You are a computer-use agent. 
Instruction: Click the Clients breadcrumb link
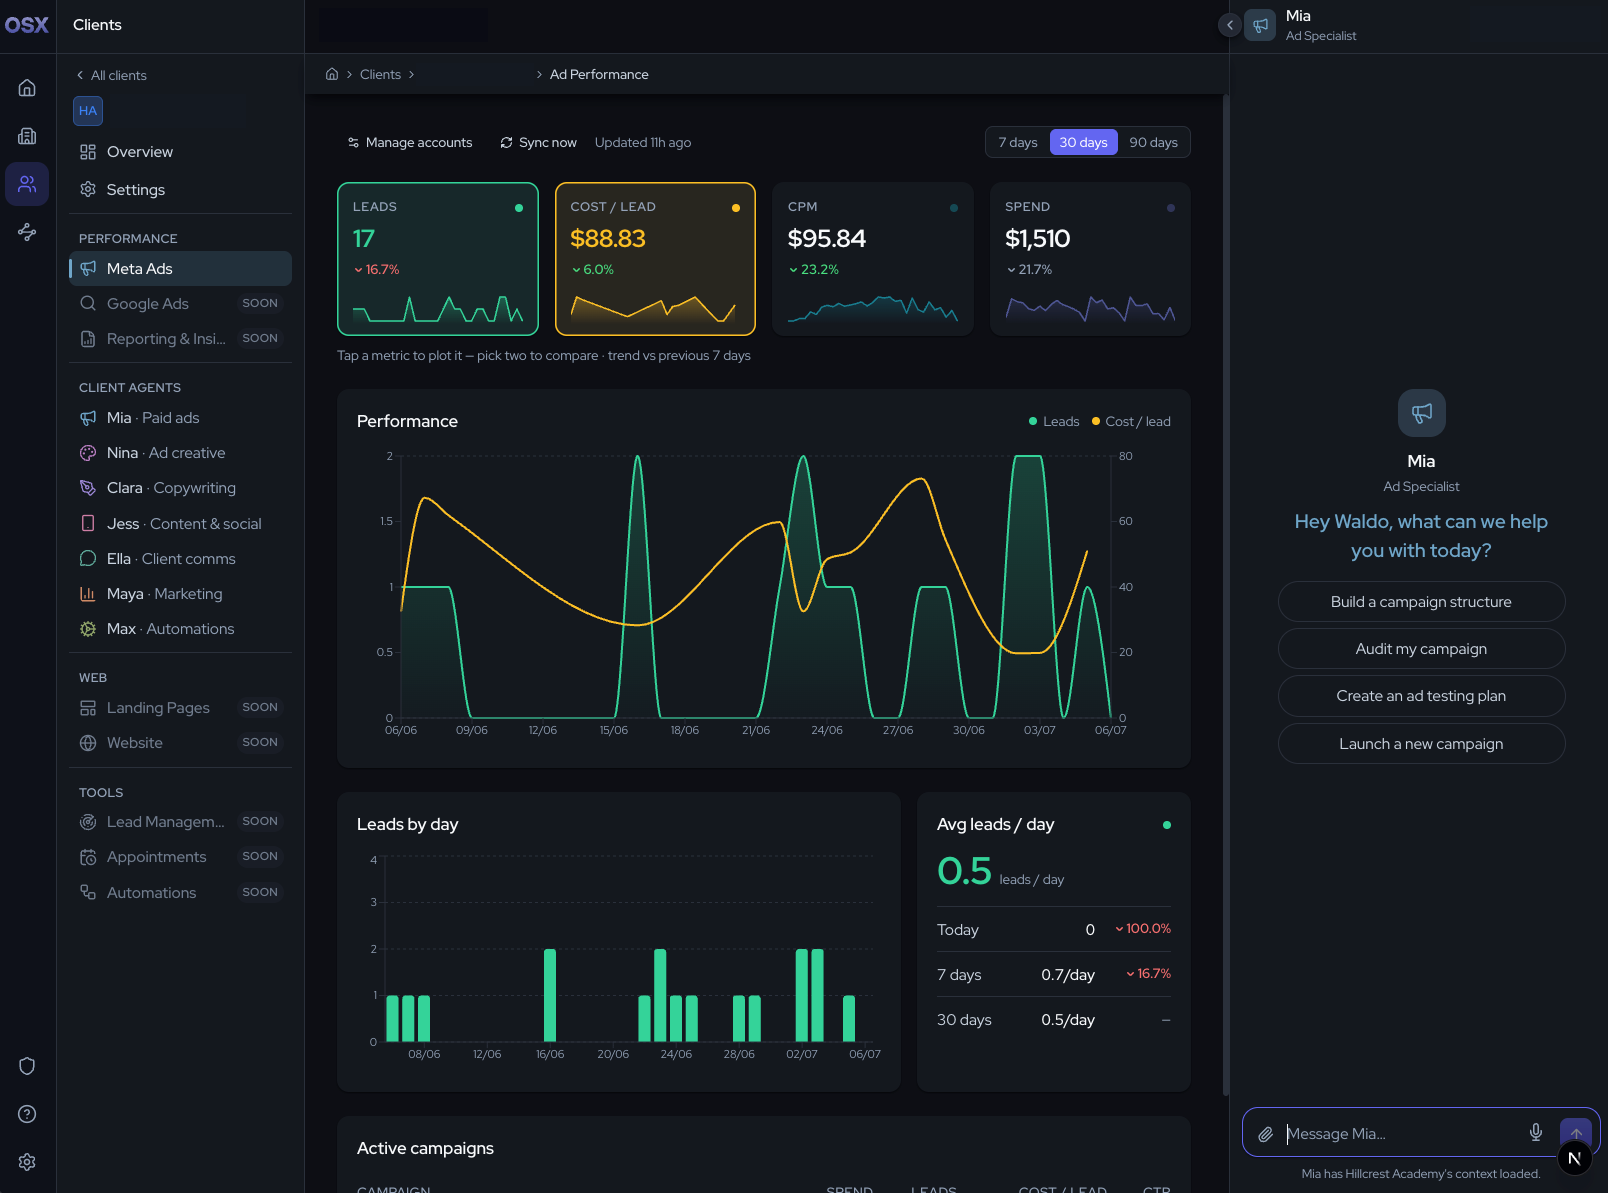coord(380,75)
